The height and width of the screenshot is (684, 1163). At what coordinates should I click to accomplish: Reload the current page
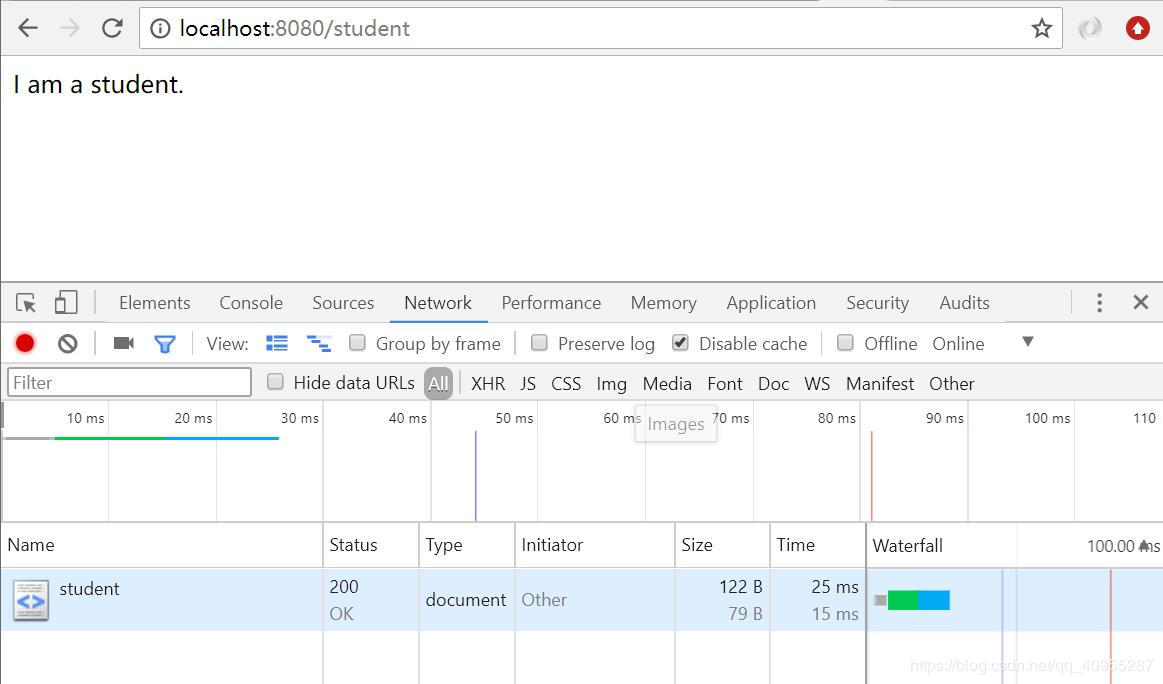tap(112, 28)
